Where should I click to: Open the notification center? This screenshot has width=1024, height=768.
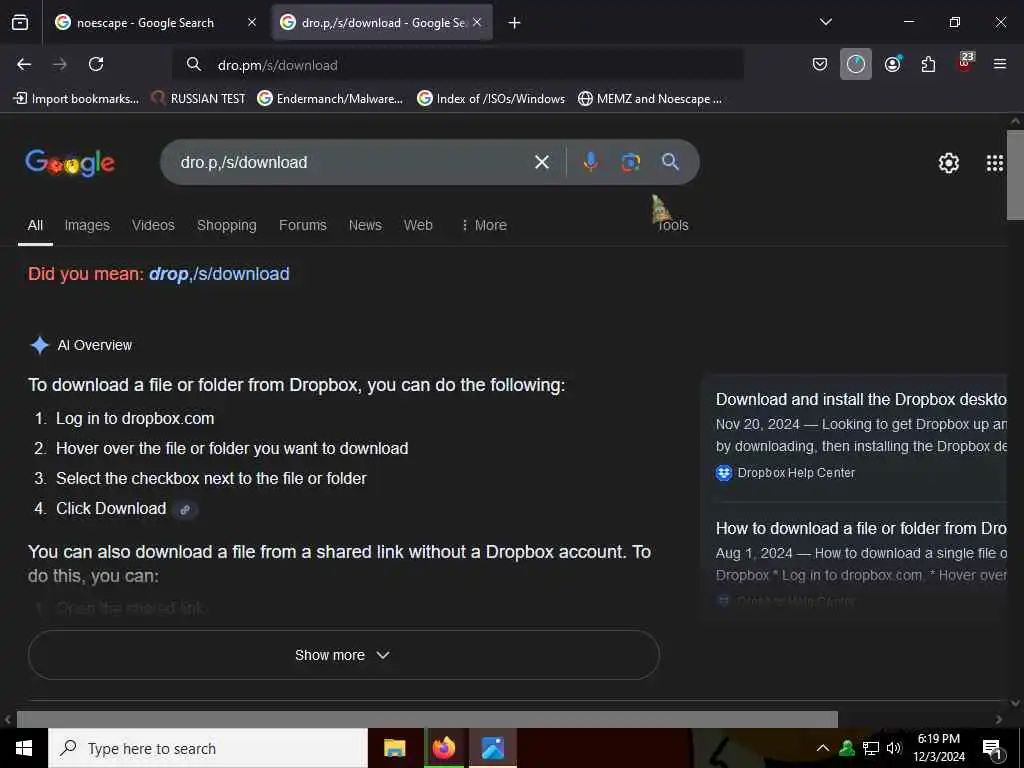tap(992, 749)
